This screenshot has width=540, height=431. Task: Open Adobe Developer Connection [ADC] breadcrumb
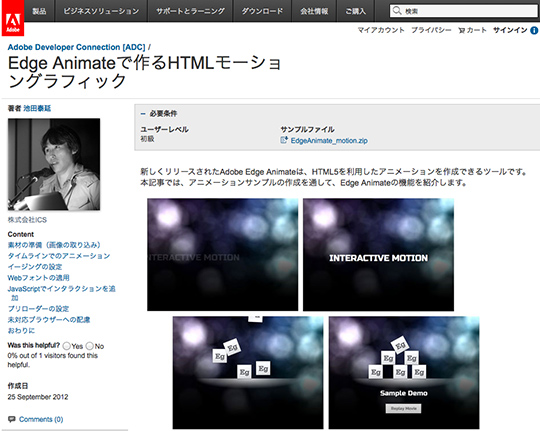[x=76, y=47]
